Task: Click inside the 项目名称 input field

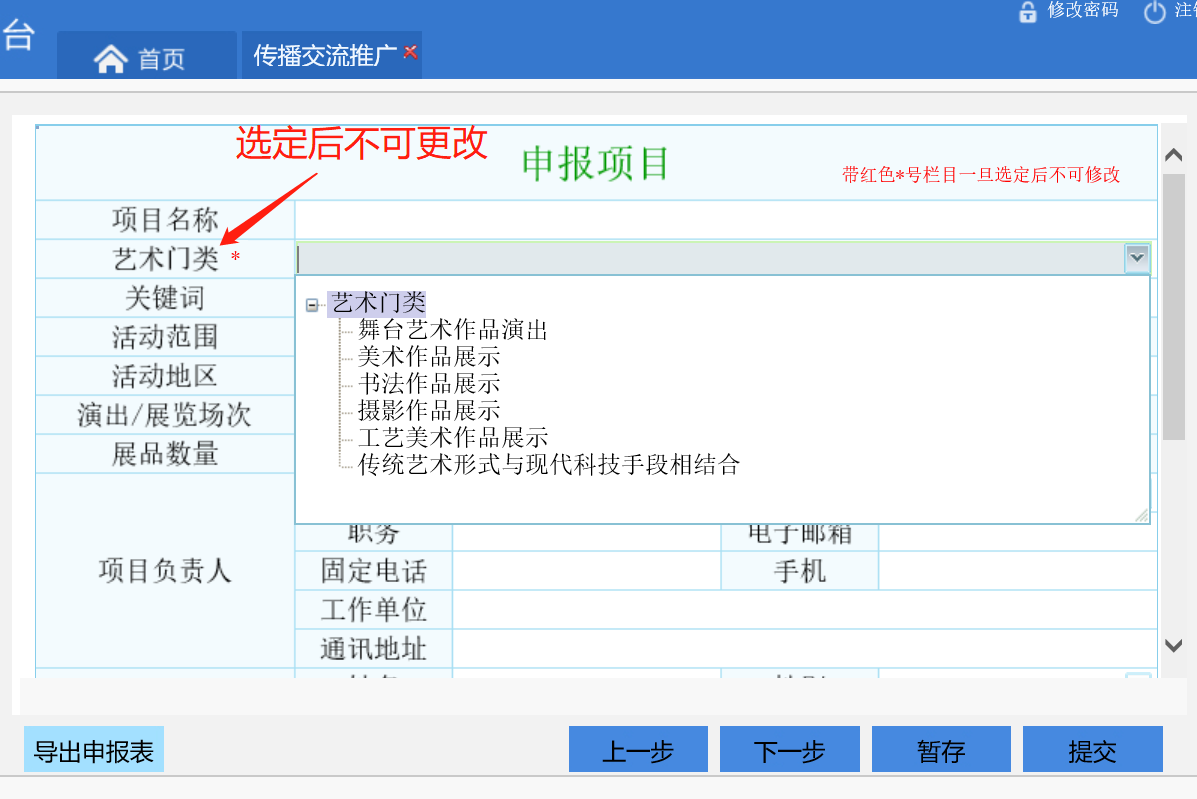Action: pos(725,220)
